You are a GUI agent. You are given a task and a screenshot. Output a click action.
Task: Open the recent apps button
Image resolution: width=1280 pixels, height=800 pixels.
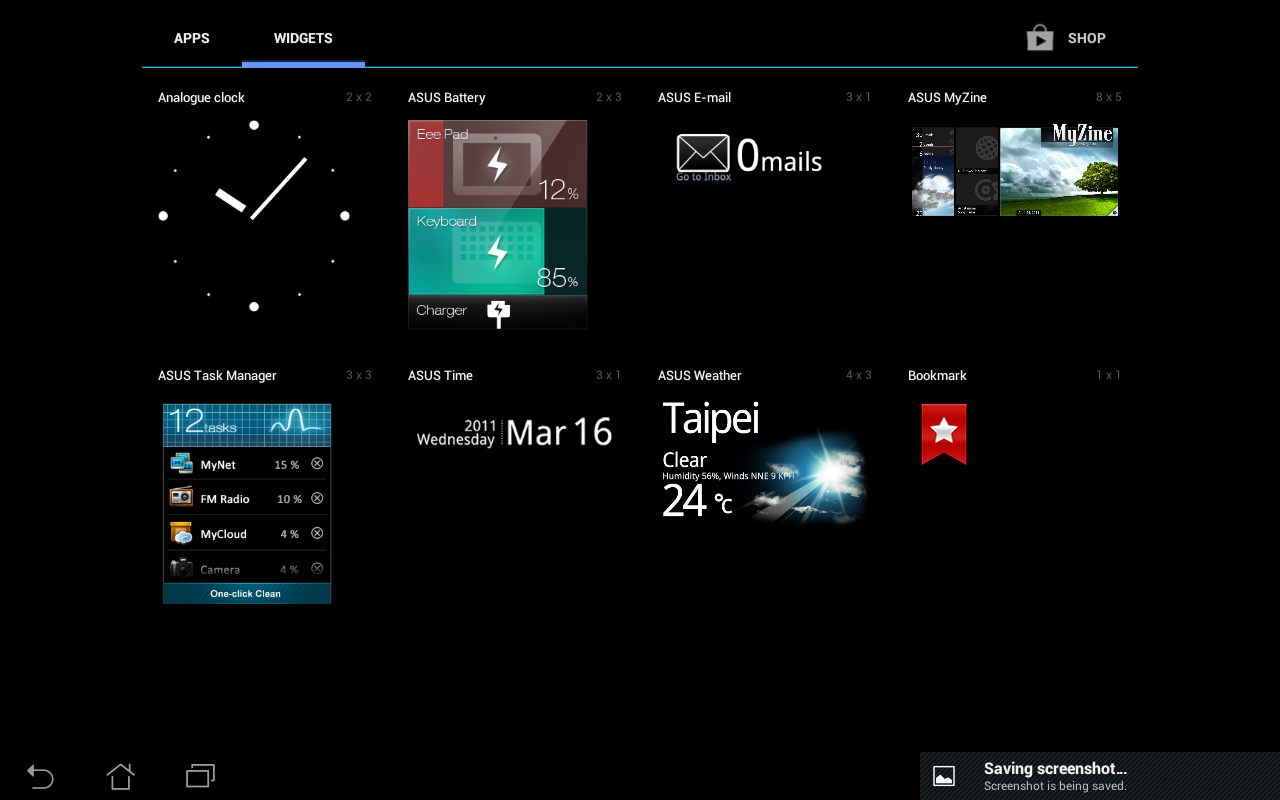click(200, 776)
